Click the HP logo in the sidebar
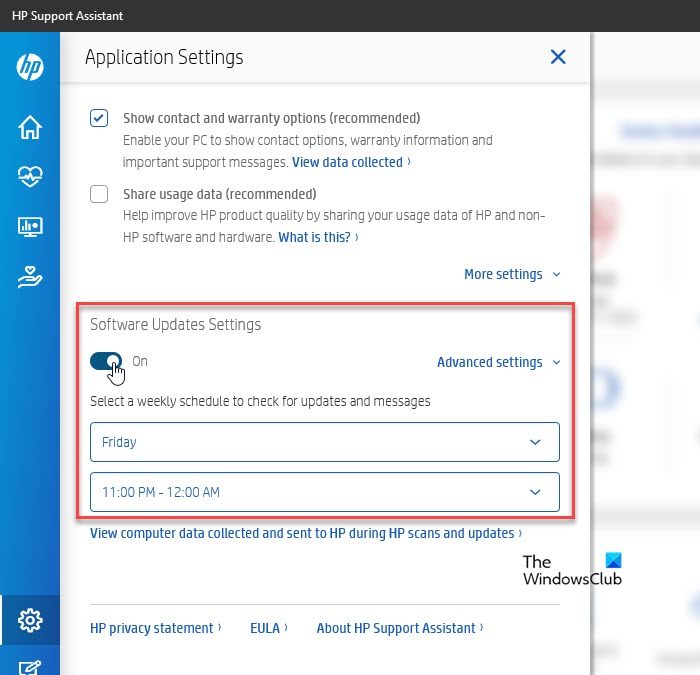This screenshot has width=700, height=675. 30,67
